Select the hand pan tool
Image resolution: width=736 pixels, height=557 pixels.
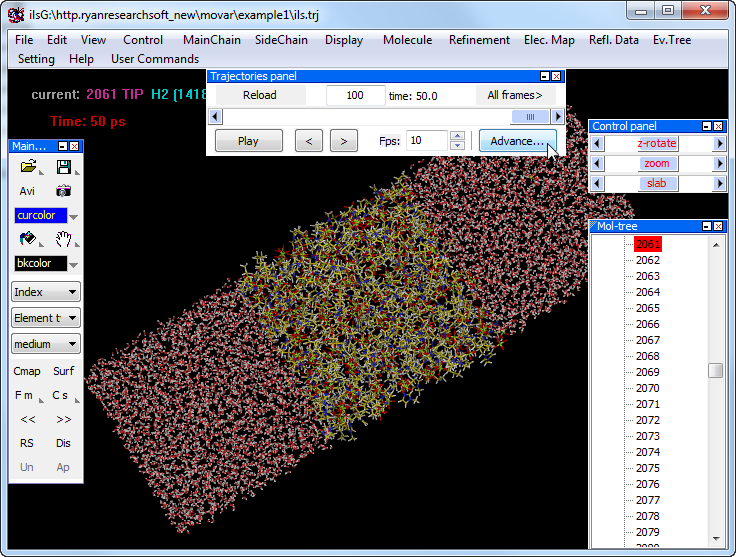63,239
